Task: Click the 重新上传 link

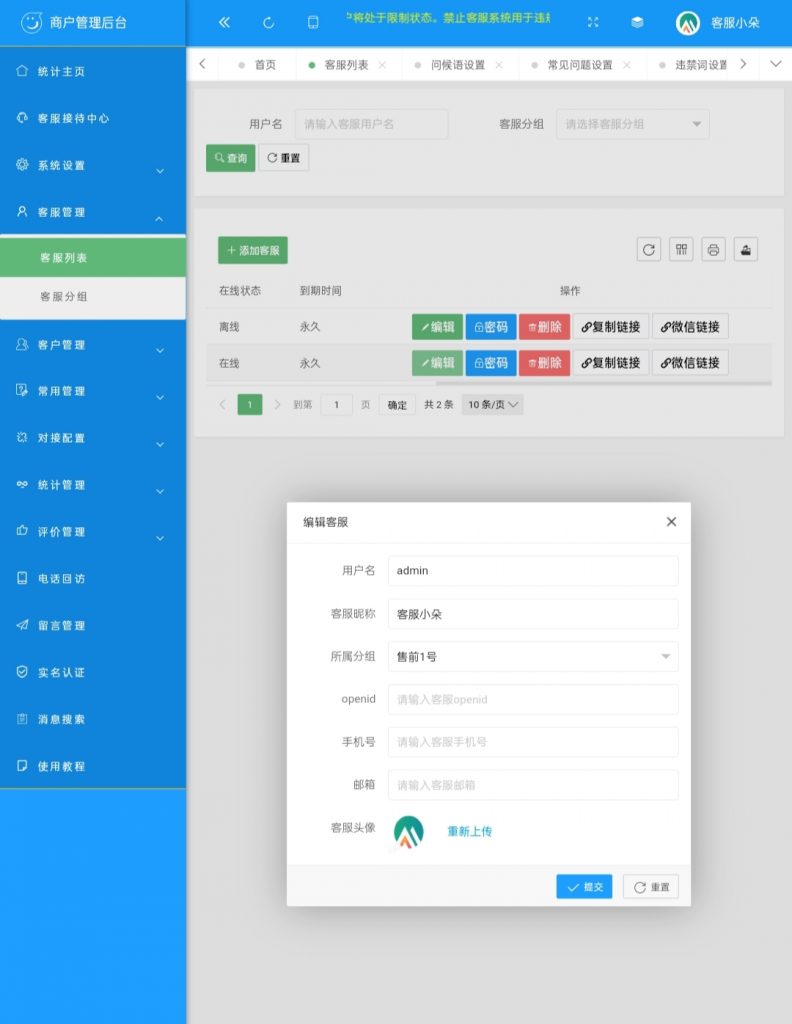Action: click(x=469, y=832)
